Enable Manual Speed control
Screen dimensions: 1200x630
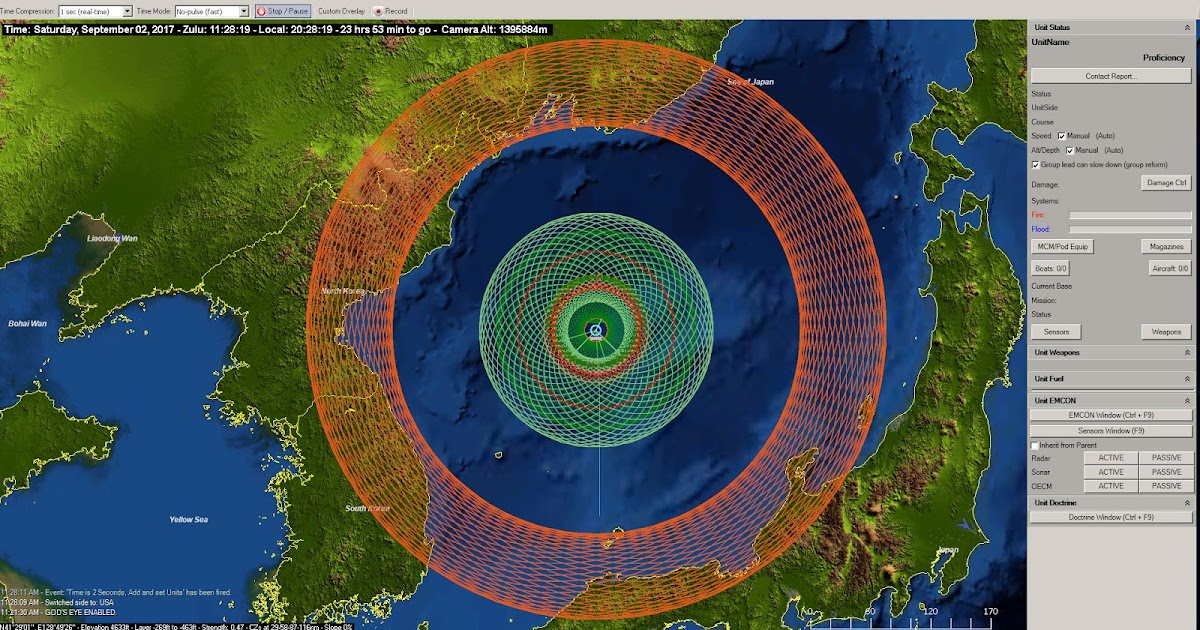(1061, 136)
